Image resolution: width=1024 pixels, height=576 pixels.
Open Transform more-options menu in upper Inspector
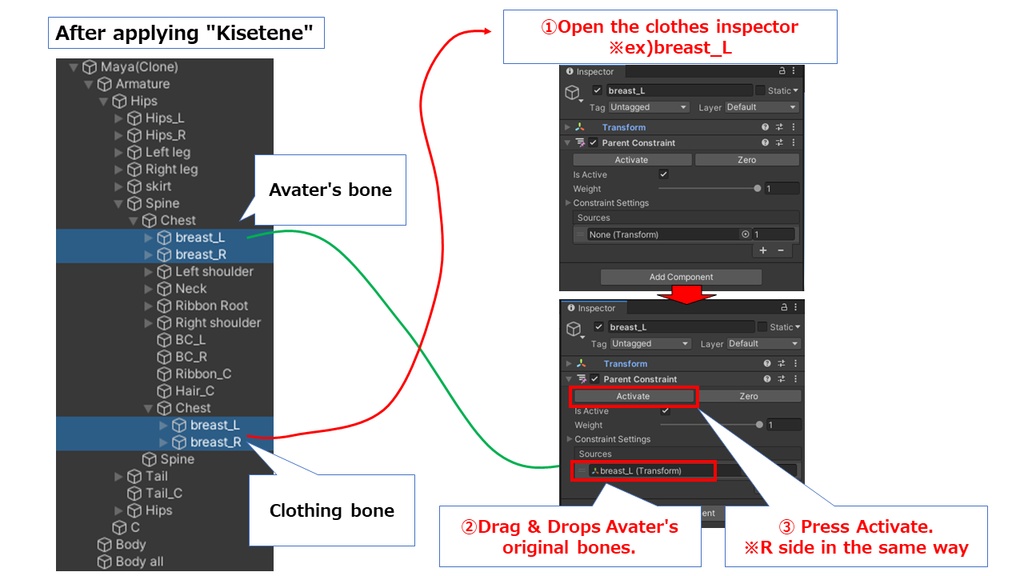793,127
